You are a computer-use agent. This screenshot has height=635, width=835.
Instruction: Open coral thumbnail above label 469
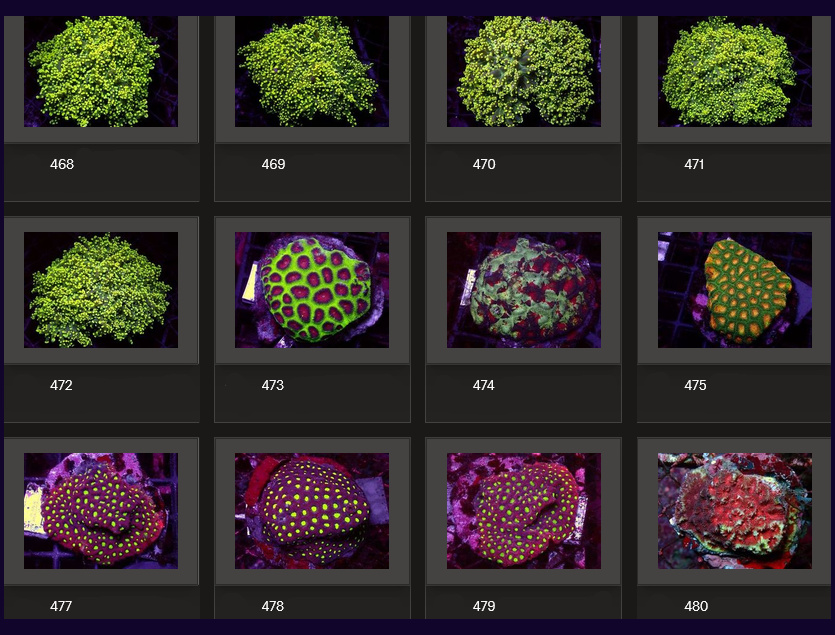tap(312, 71)
